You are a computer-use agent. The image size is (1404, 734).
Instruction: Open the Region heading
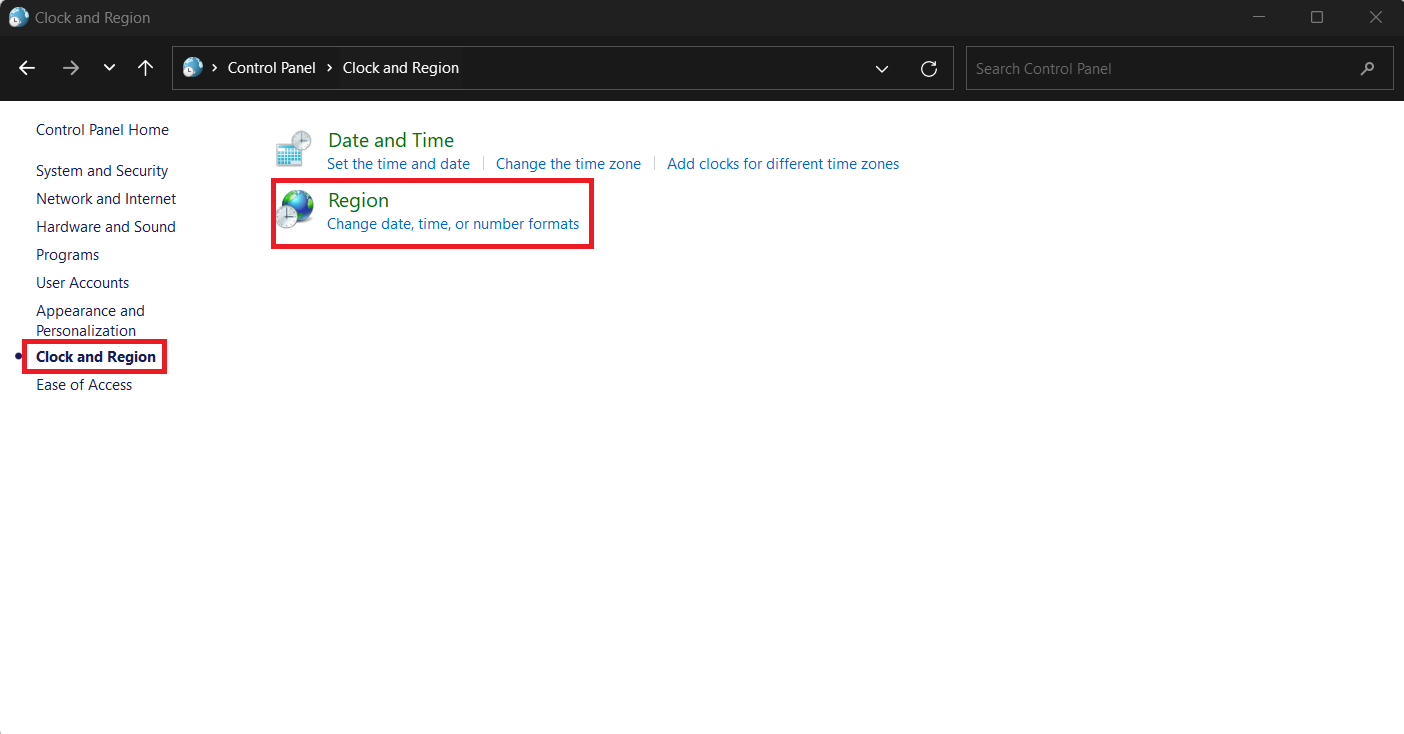click(358, 201)
